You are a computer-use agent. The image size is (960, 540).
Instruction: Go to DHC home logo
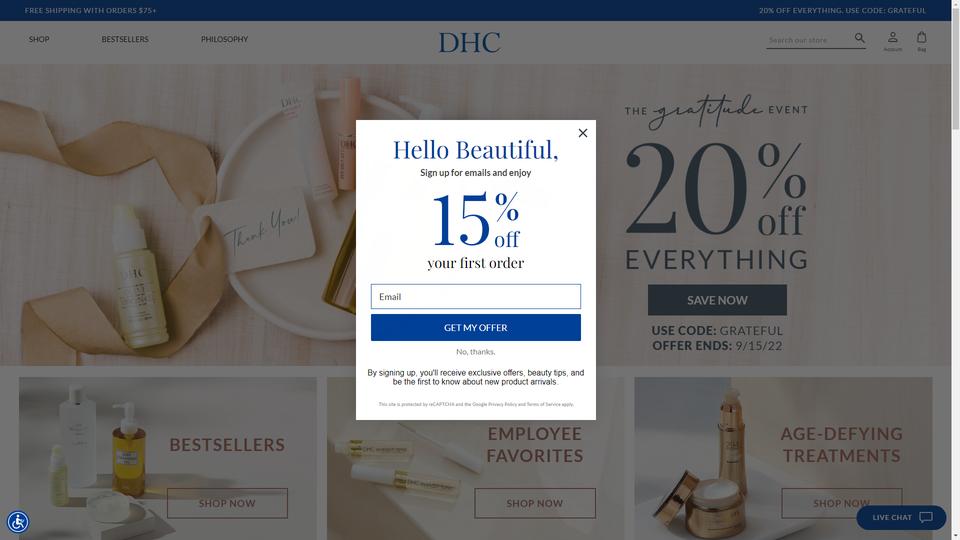coord(470,43)
